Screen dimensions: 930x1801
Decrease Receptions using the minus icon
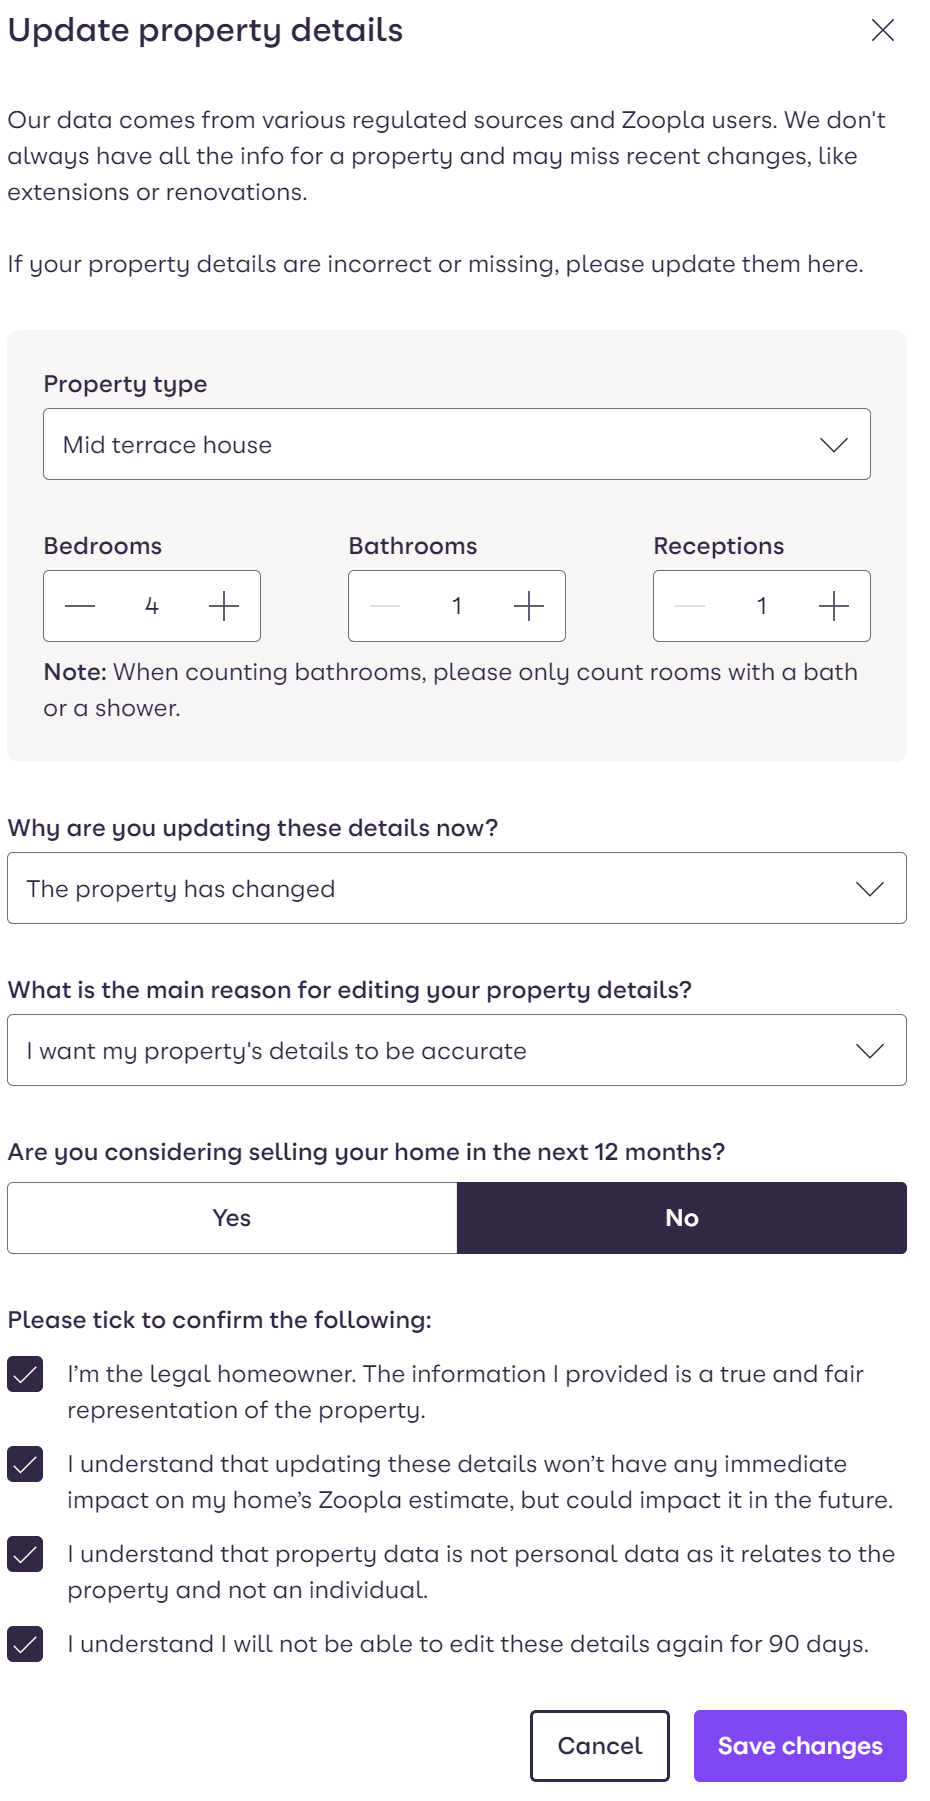pyautogui.click(x=690, y=605)
